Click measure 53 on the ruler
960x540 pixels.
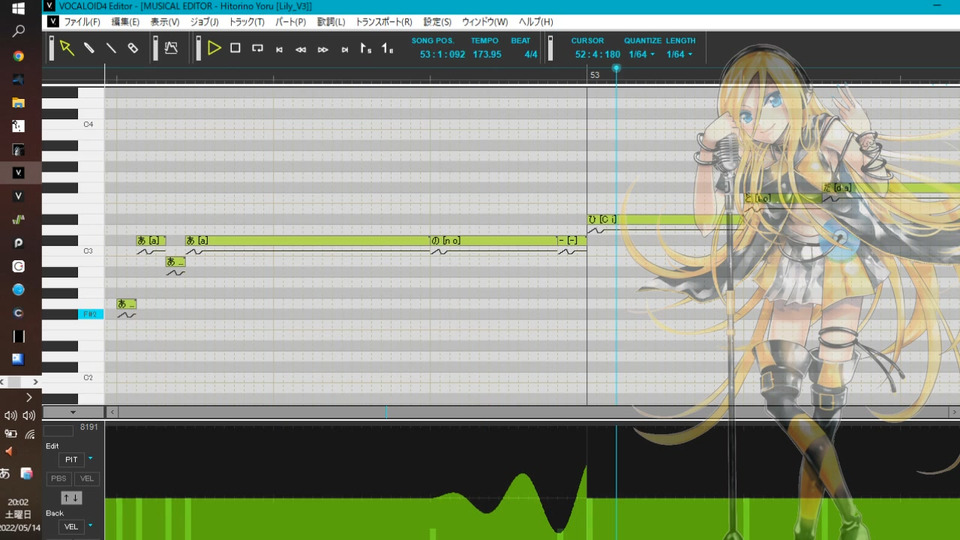[594, 75]
